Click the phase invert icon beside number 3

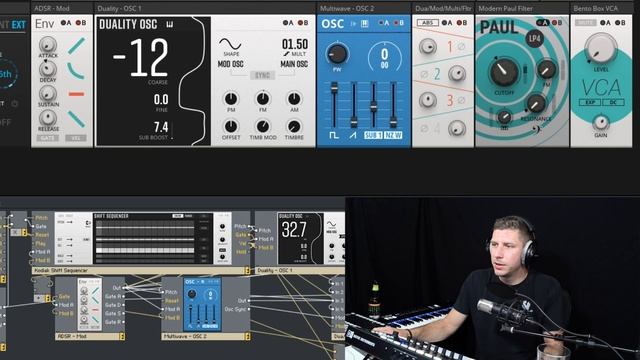pos(461,100)
